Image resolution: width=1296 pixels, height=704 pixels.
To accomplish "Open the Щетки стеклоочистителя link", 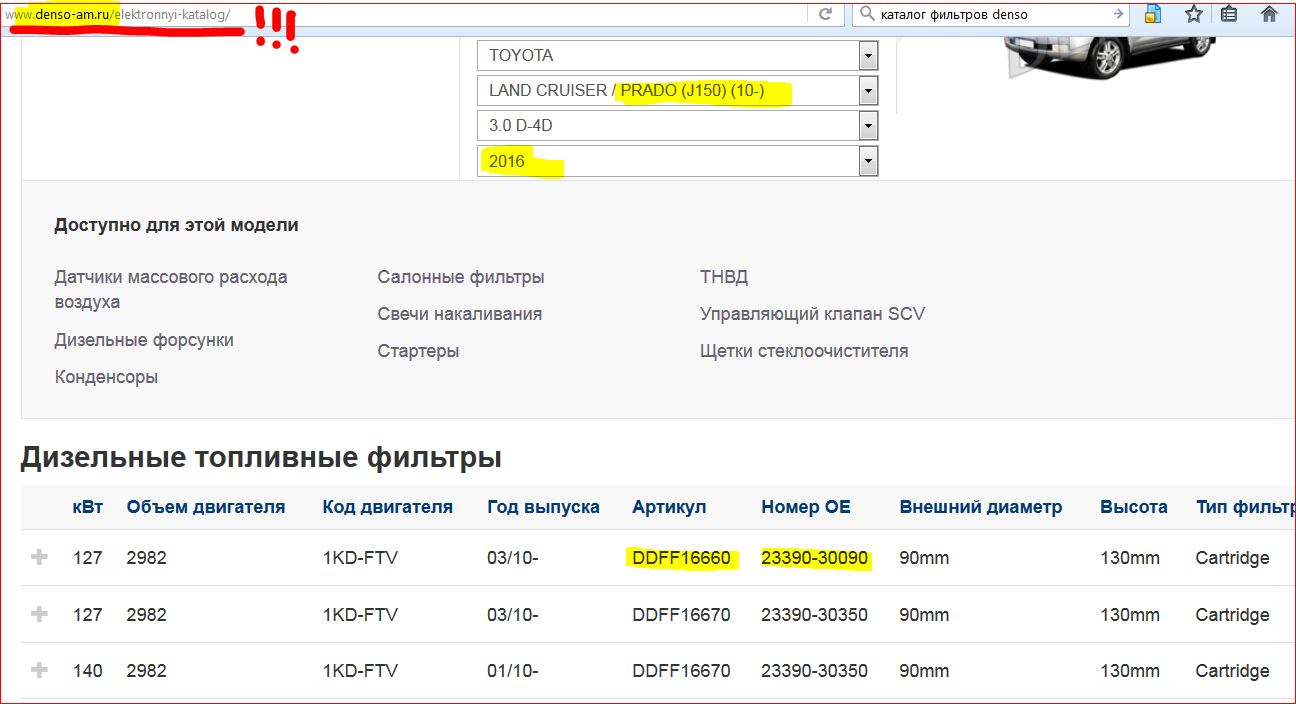I will coord(804,351).
